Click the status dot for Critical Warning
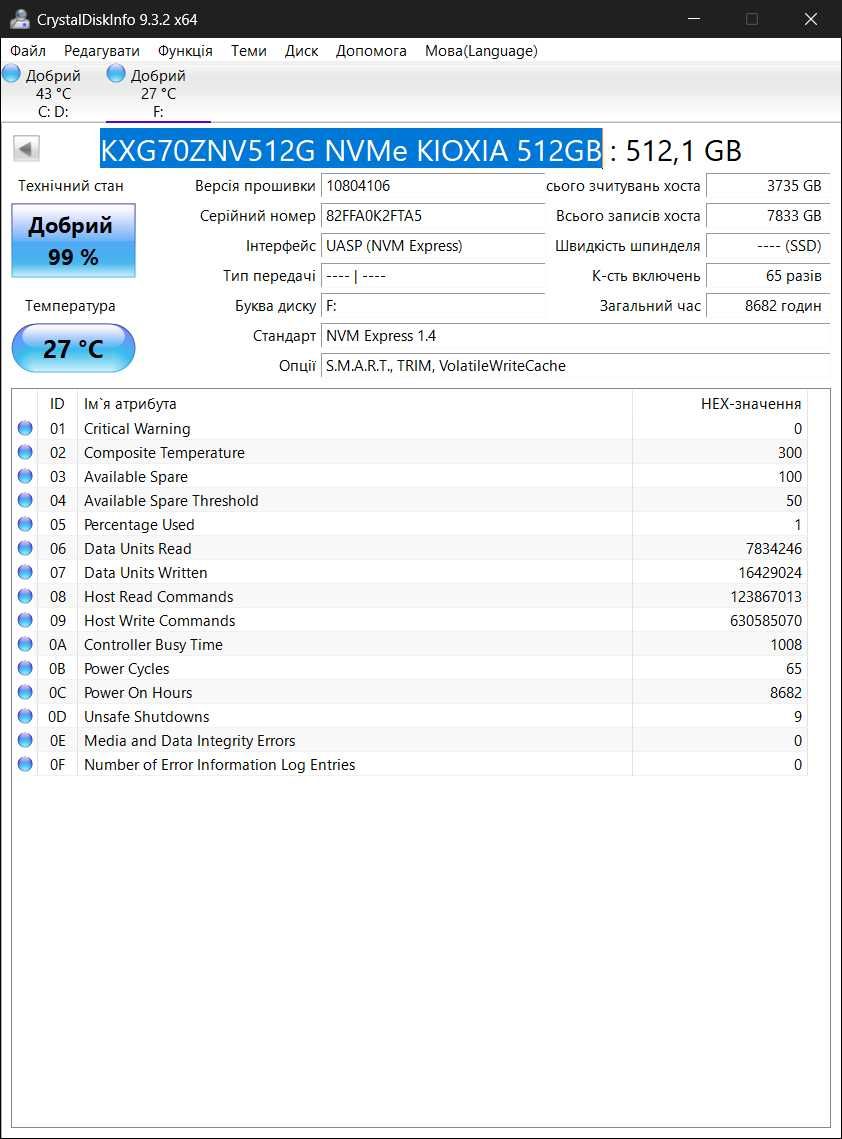842x1139 pixels. click(25, 428)
